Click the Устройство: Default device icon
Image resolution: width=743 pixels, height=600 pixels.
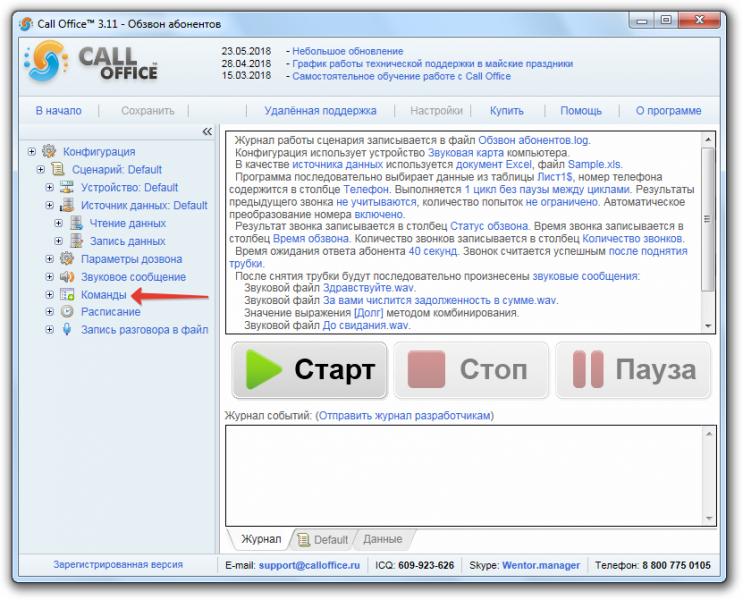coord(67,187)
